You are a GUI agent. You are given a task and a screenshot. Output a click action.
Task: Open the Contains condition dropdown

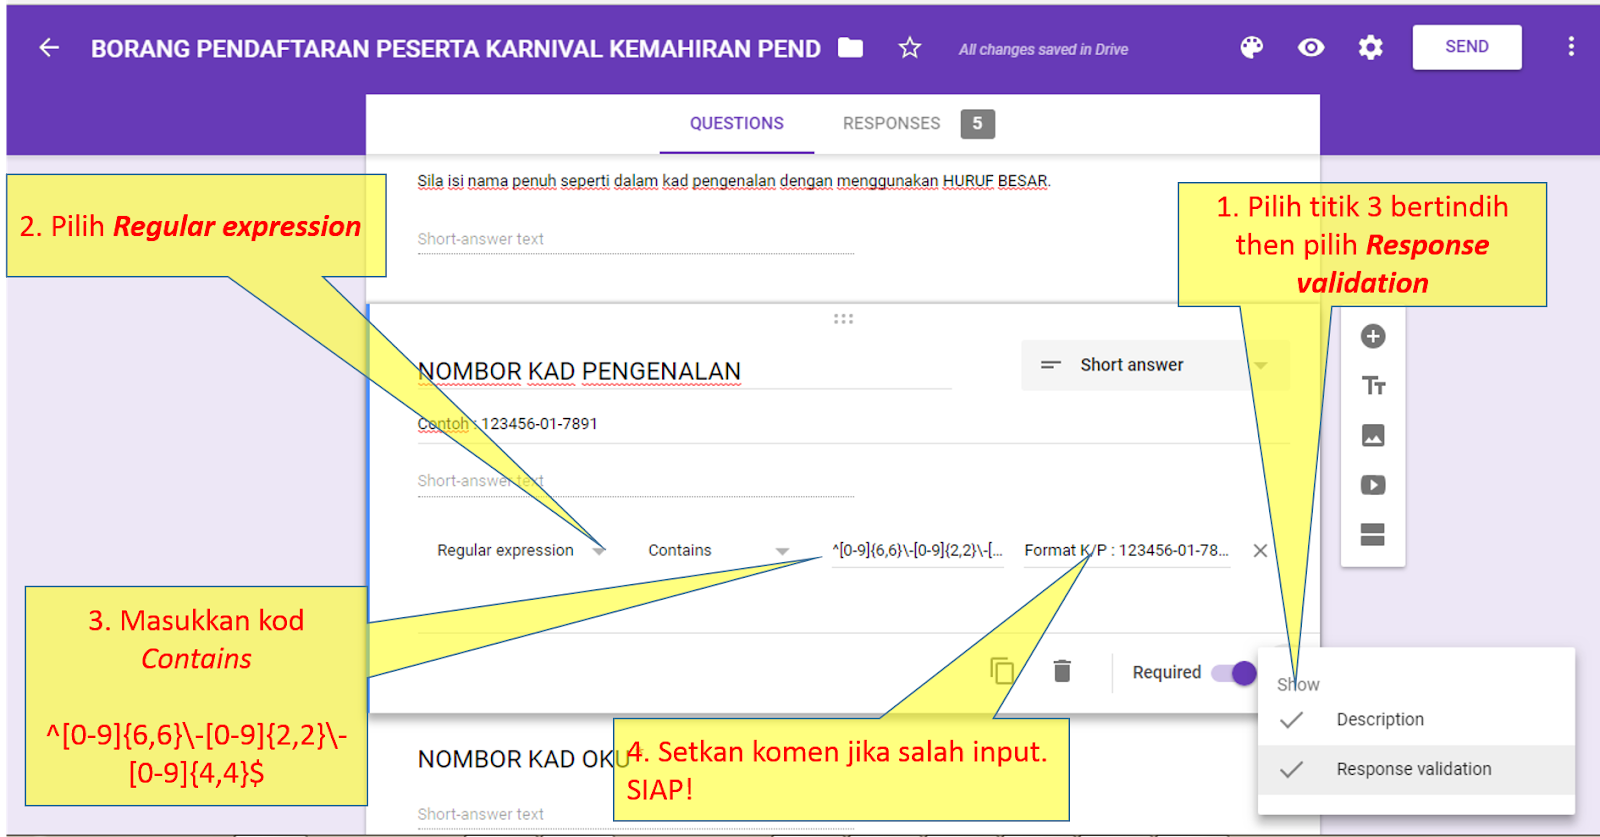[x=719, y=550]
